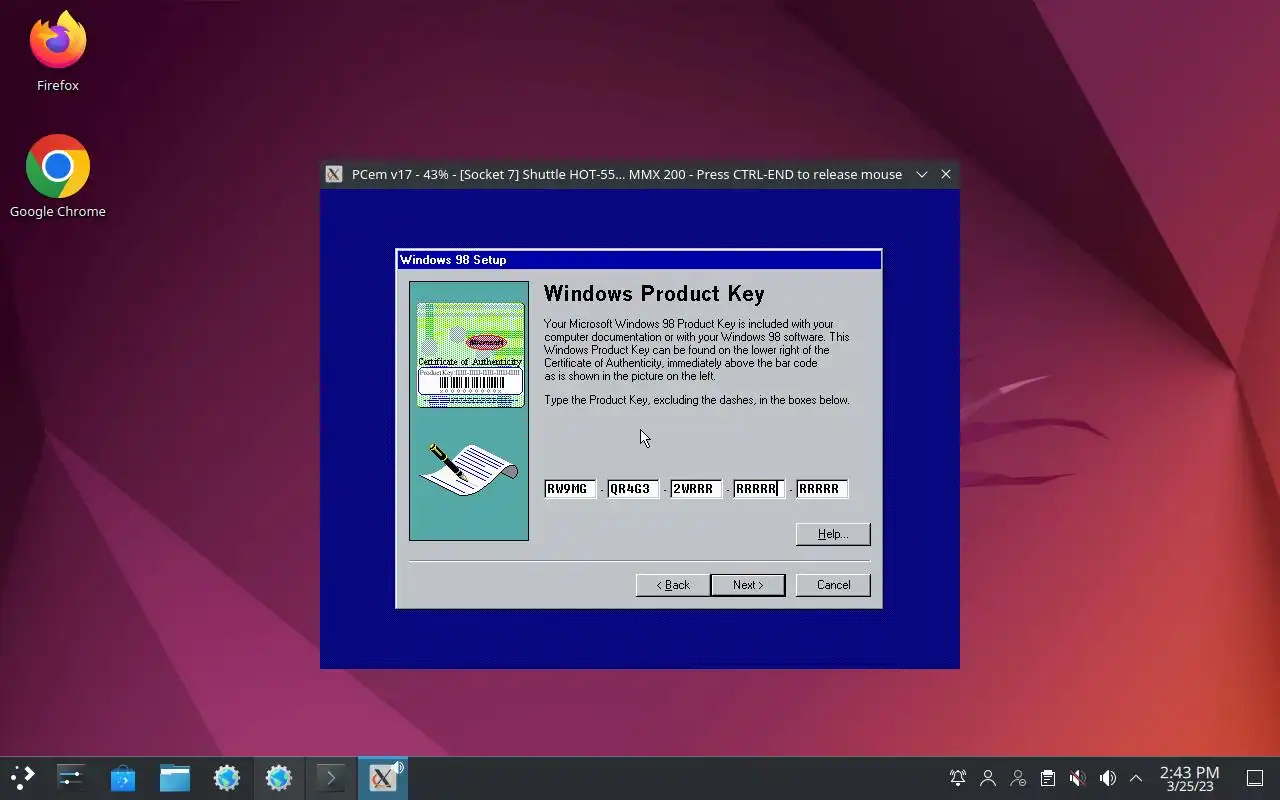The image size is (1280, 800).
Task: Launch Discover software center from the taskbar
Action: [x=123, y=778]
